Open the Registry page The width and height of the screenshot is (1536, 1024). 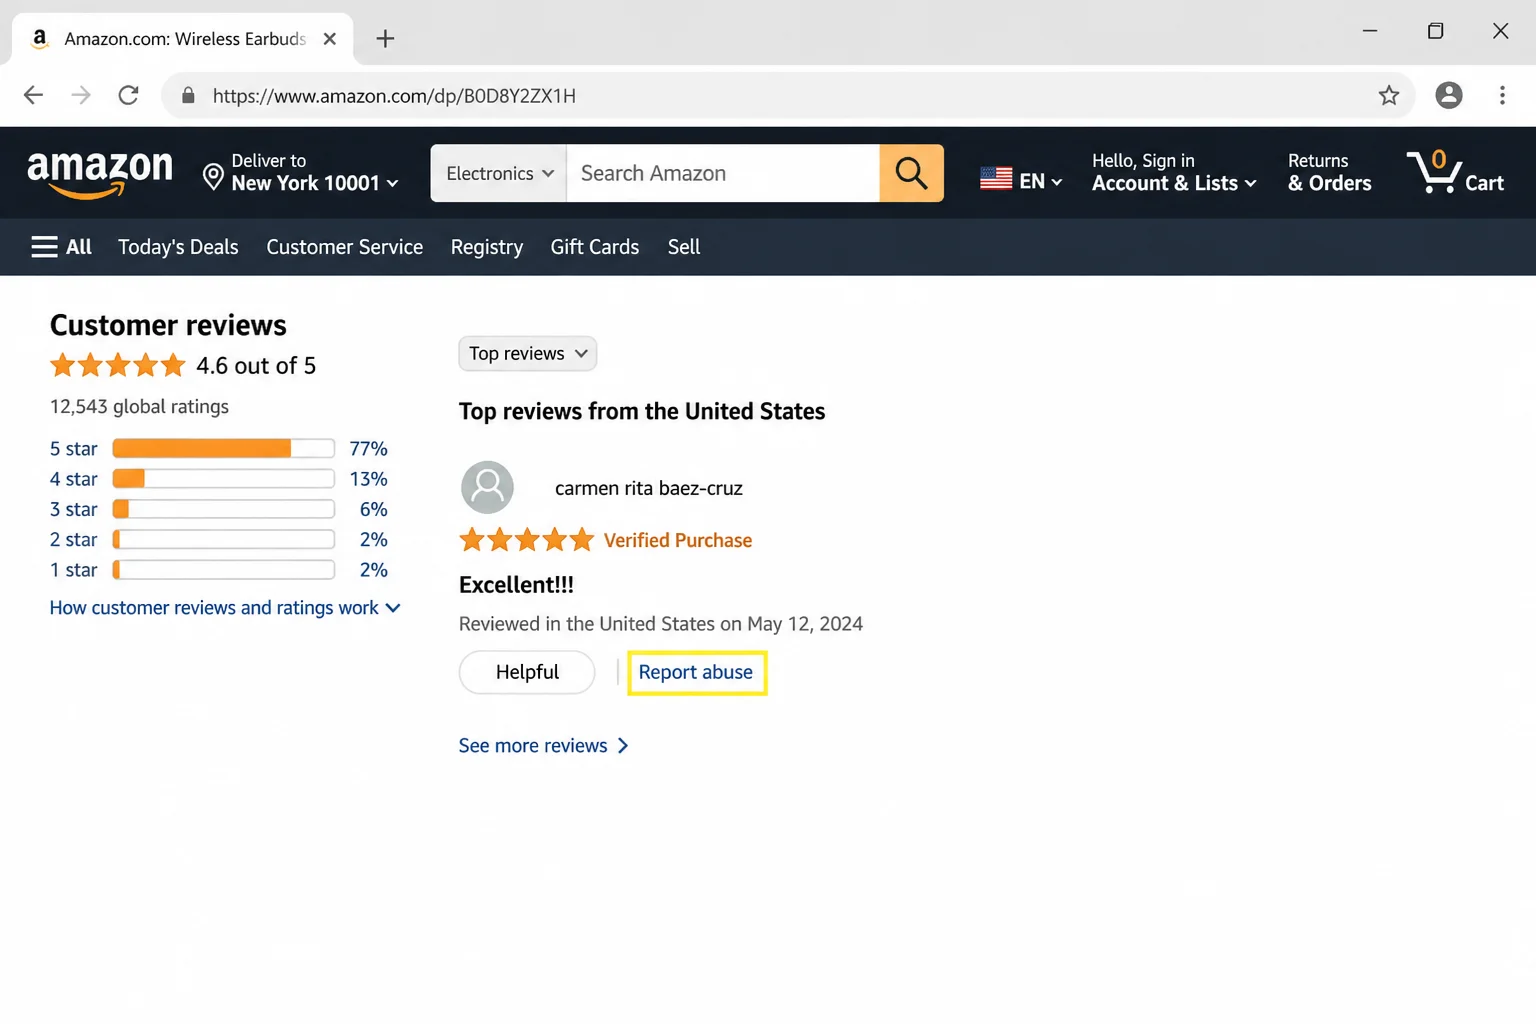487,247
